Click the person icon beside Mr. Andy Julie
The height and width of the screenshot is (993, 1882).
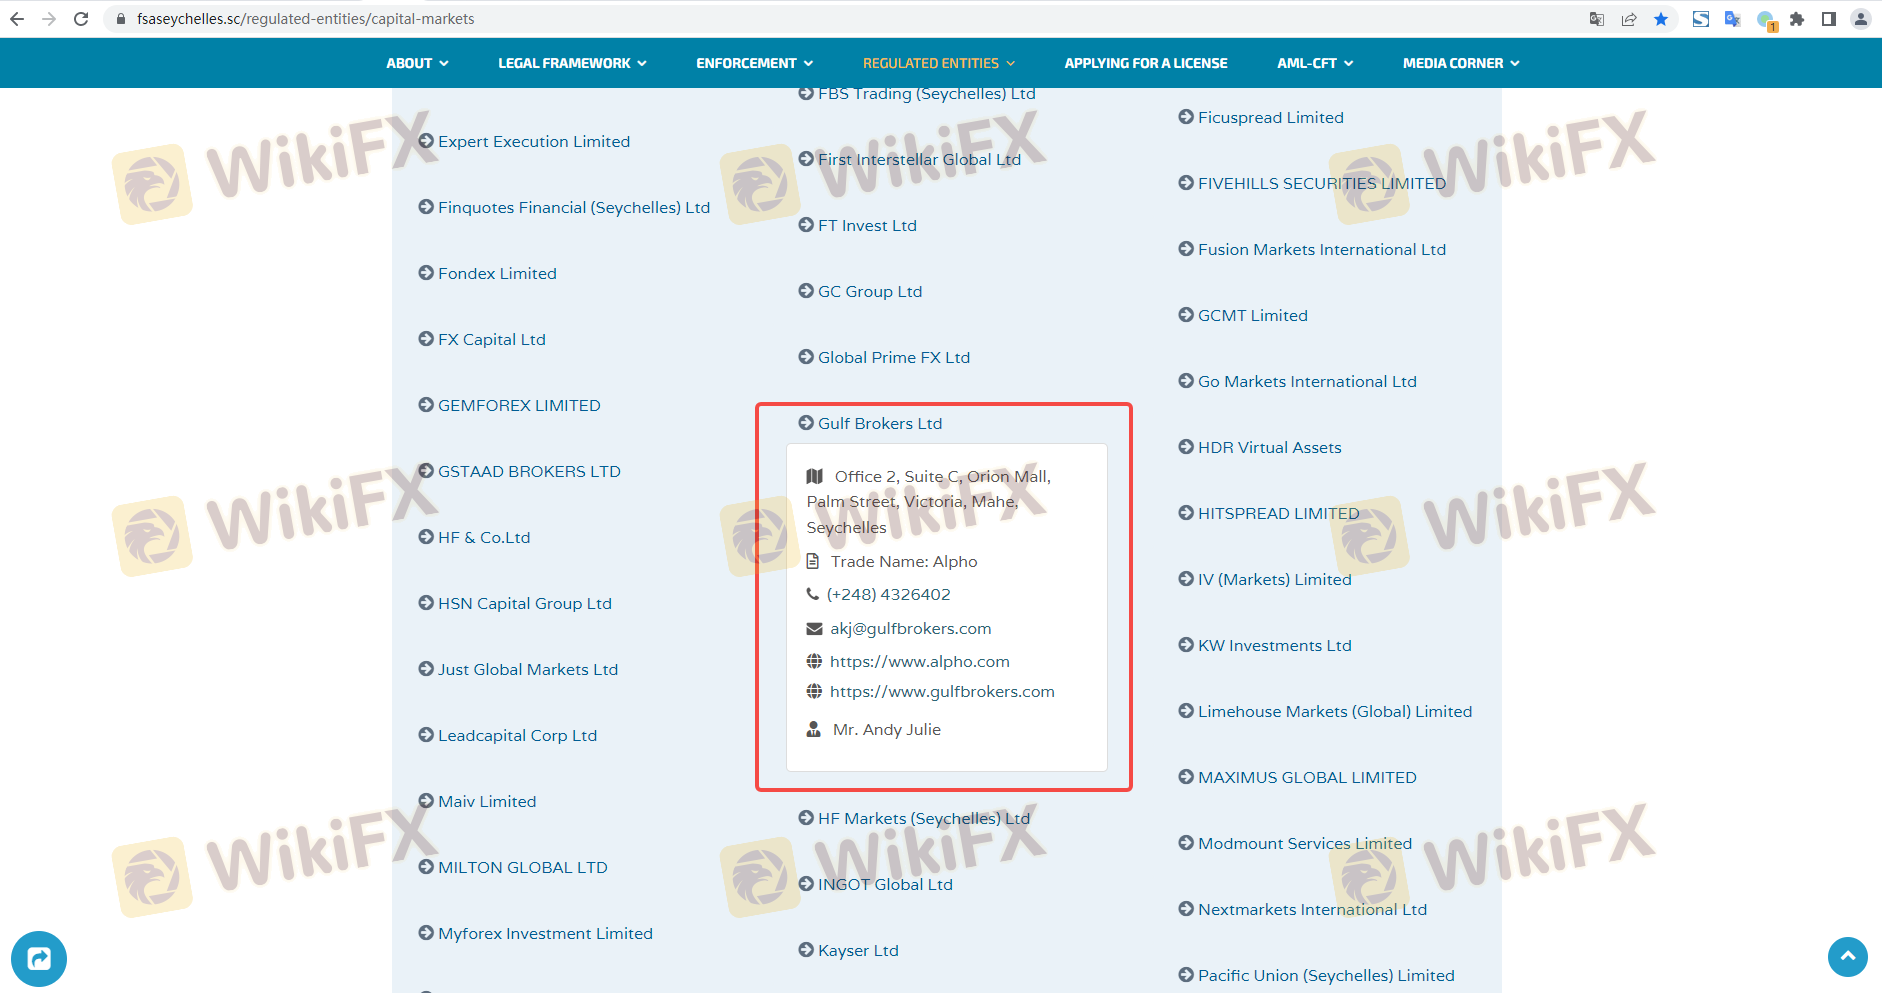coord(814,730)
